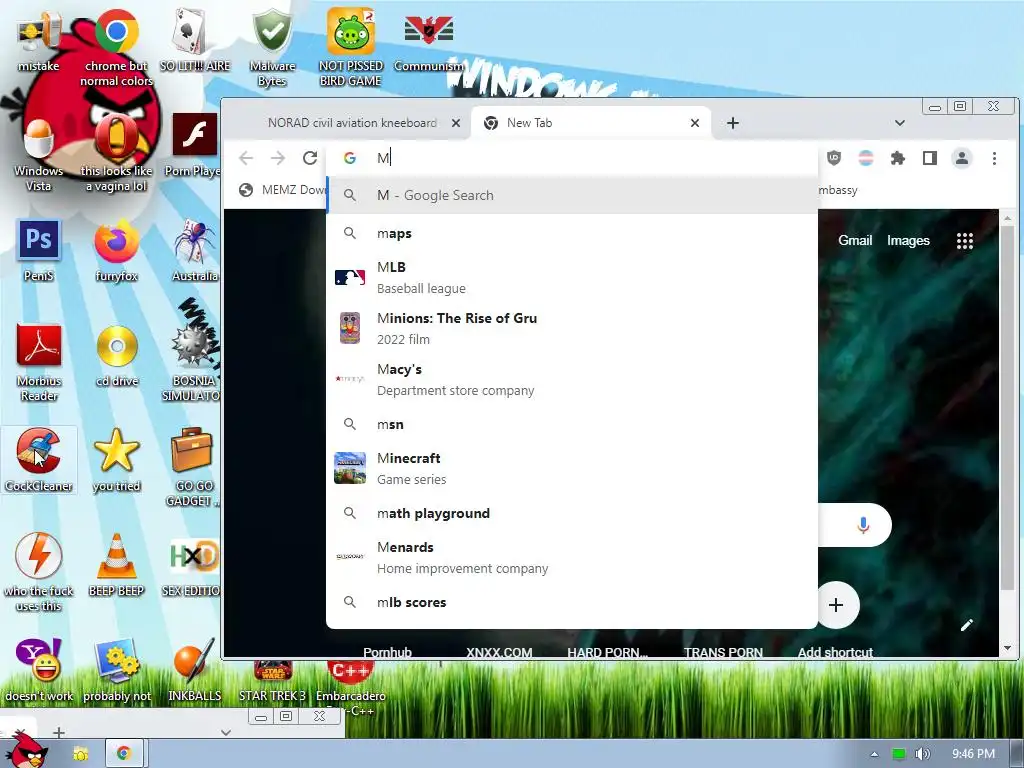Expand the tab search chevron
Image resolution: width=1024 pixels, height=768 pixels.
click(899, 123)
